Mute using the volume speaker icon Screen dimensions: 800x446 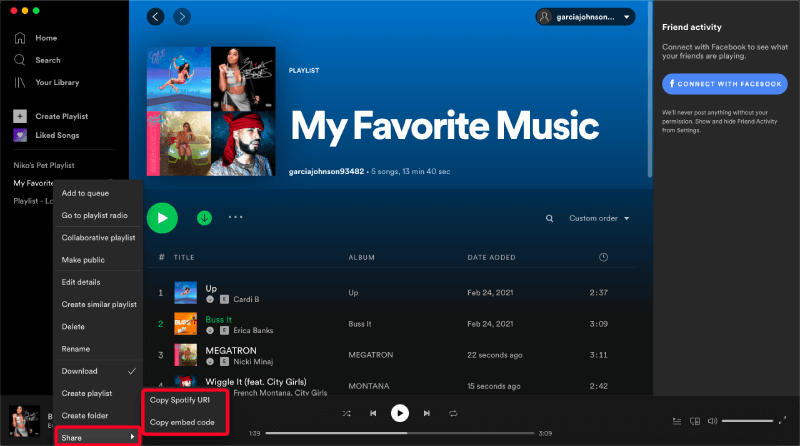point(712,421)
